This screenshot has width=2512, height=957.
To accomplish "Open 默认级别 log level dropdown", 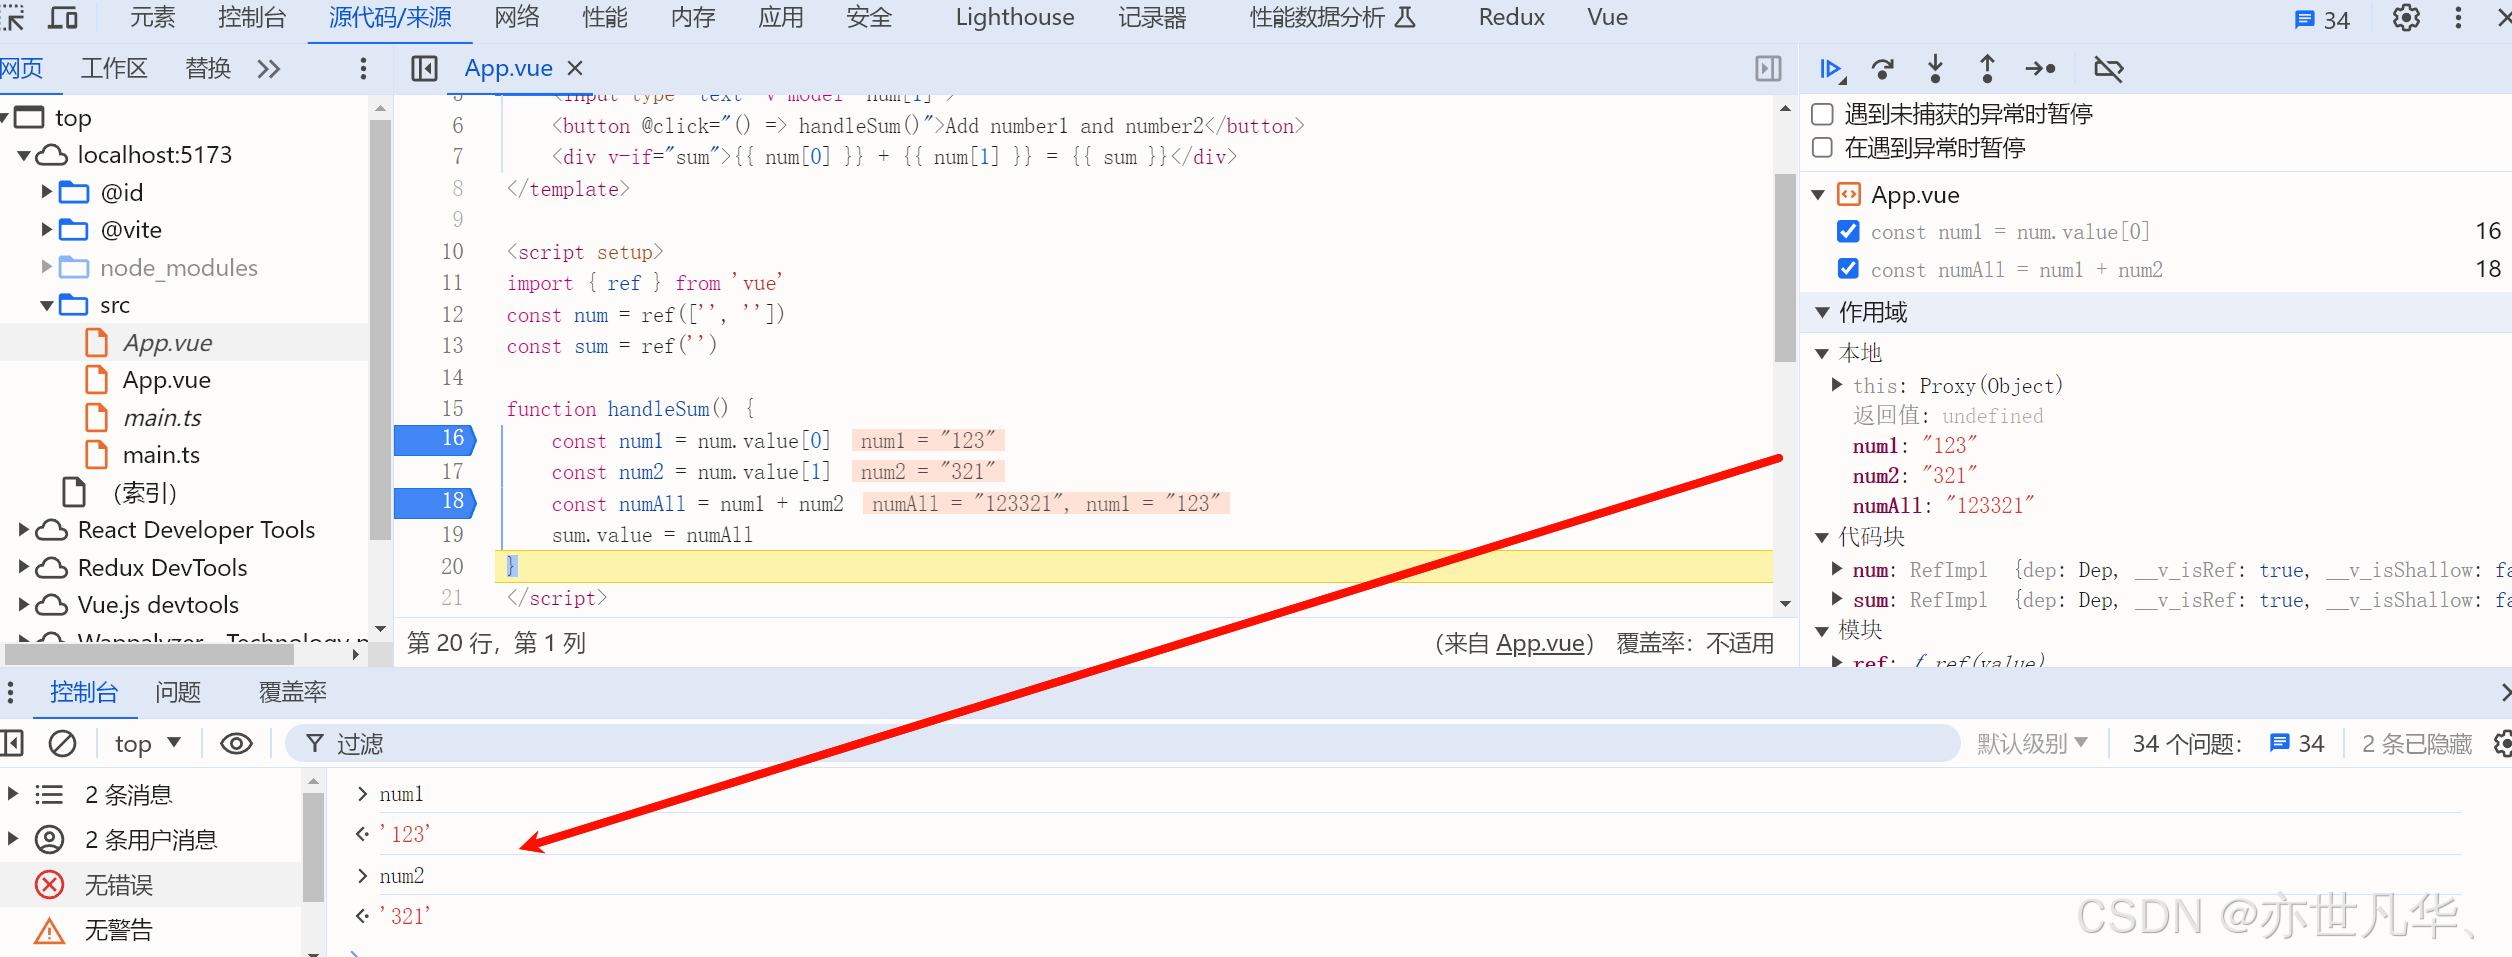I will (x=2032, y=743).
